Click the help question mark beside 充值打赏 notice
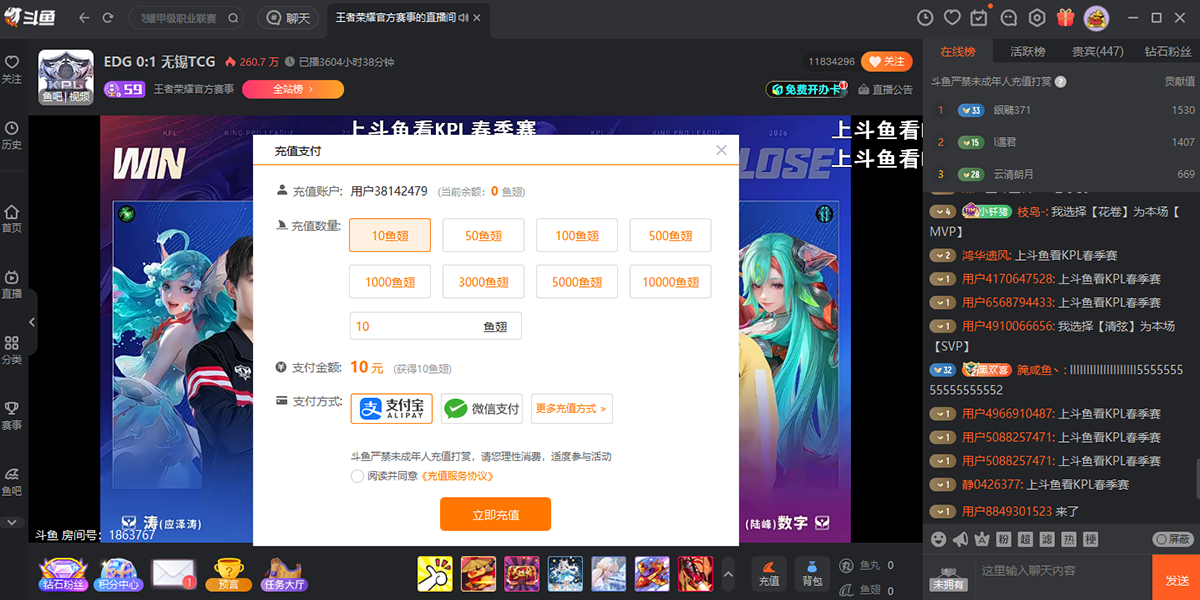Image resolution: width=1200 pixels, height=600 pixels. [x=1060, y=82]
